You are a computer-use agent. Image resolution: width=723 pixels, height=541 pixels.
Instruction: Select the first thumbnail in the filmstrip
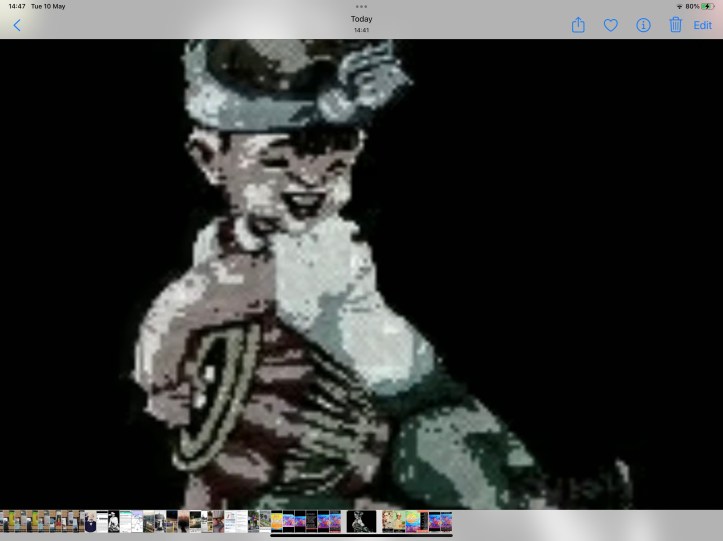(4, 521)
